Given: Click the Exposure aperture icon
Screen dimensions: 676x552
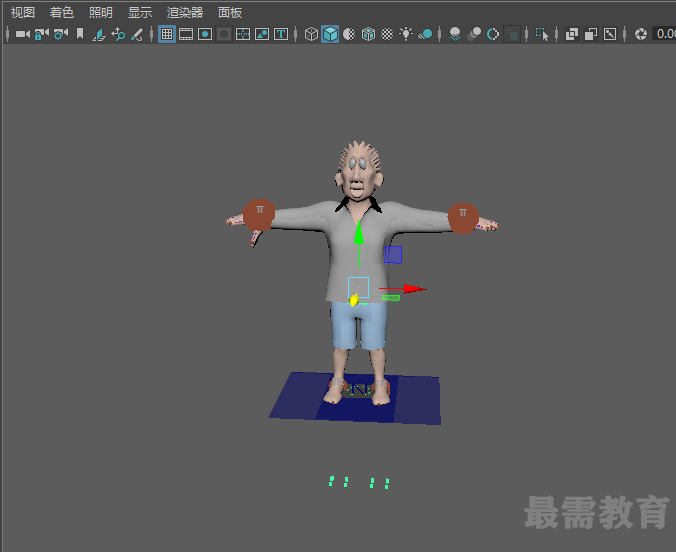Looking at the screenshot, I should 641,34.
